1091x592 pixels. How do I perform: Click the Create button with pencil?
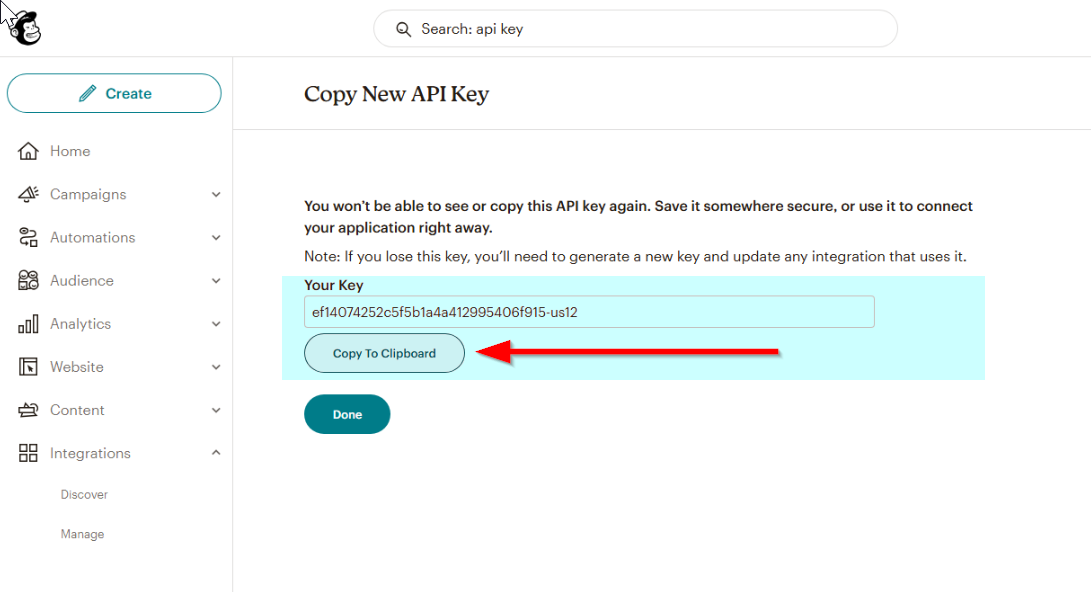(x=114, y=93)
